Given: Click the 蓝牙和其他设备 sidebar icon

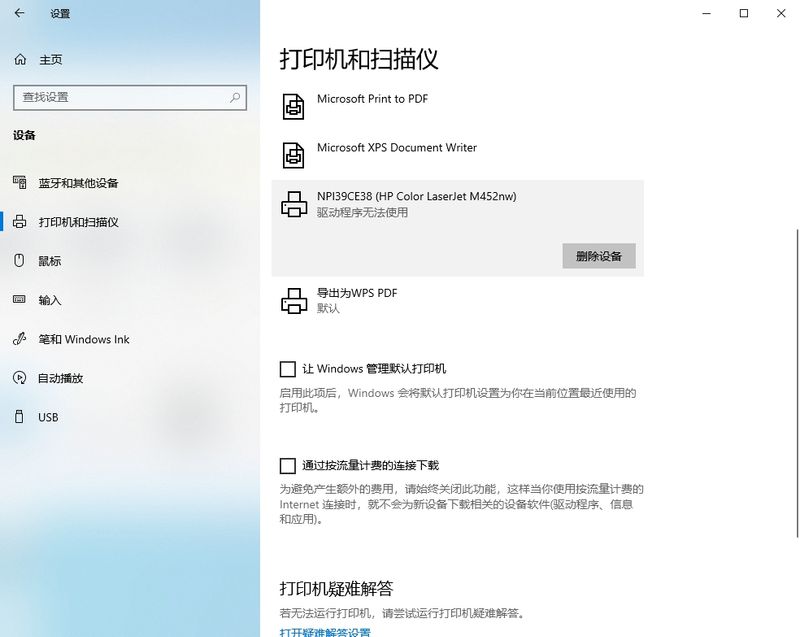Looking at the screenshot, I should [19, 183].
